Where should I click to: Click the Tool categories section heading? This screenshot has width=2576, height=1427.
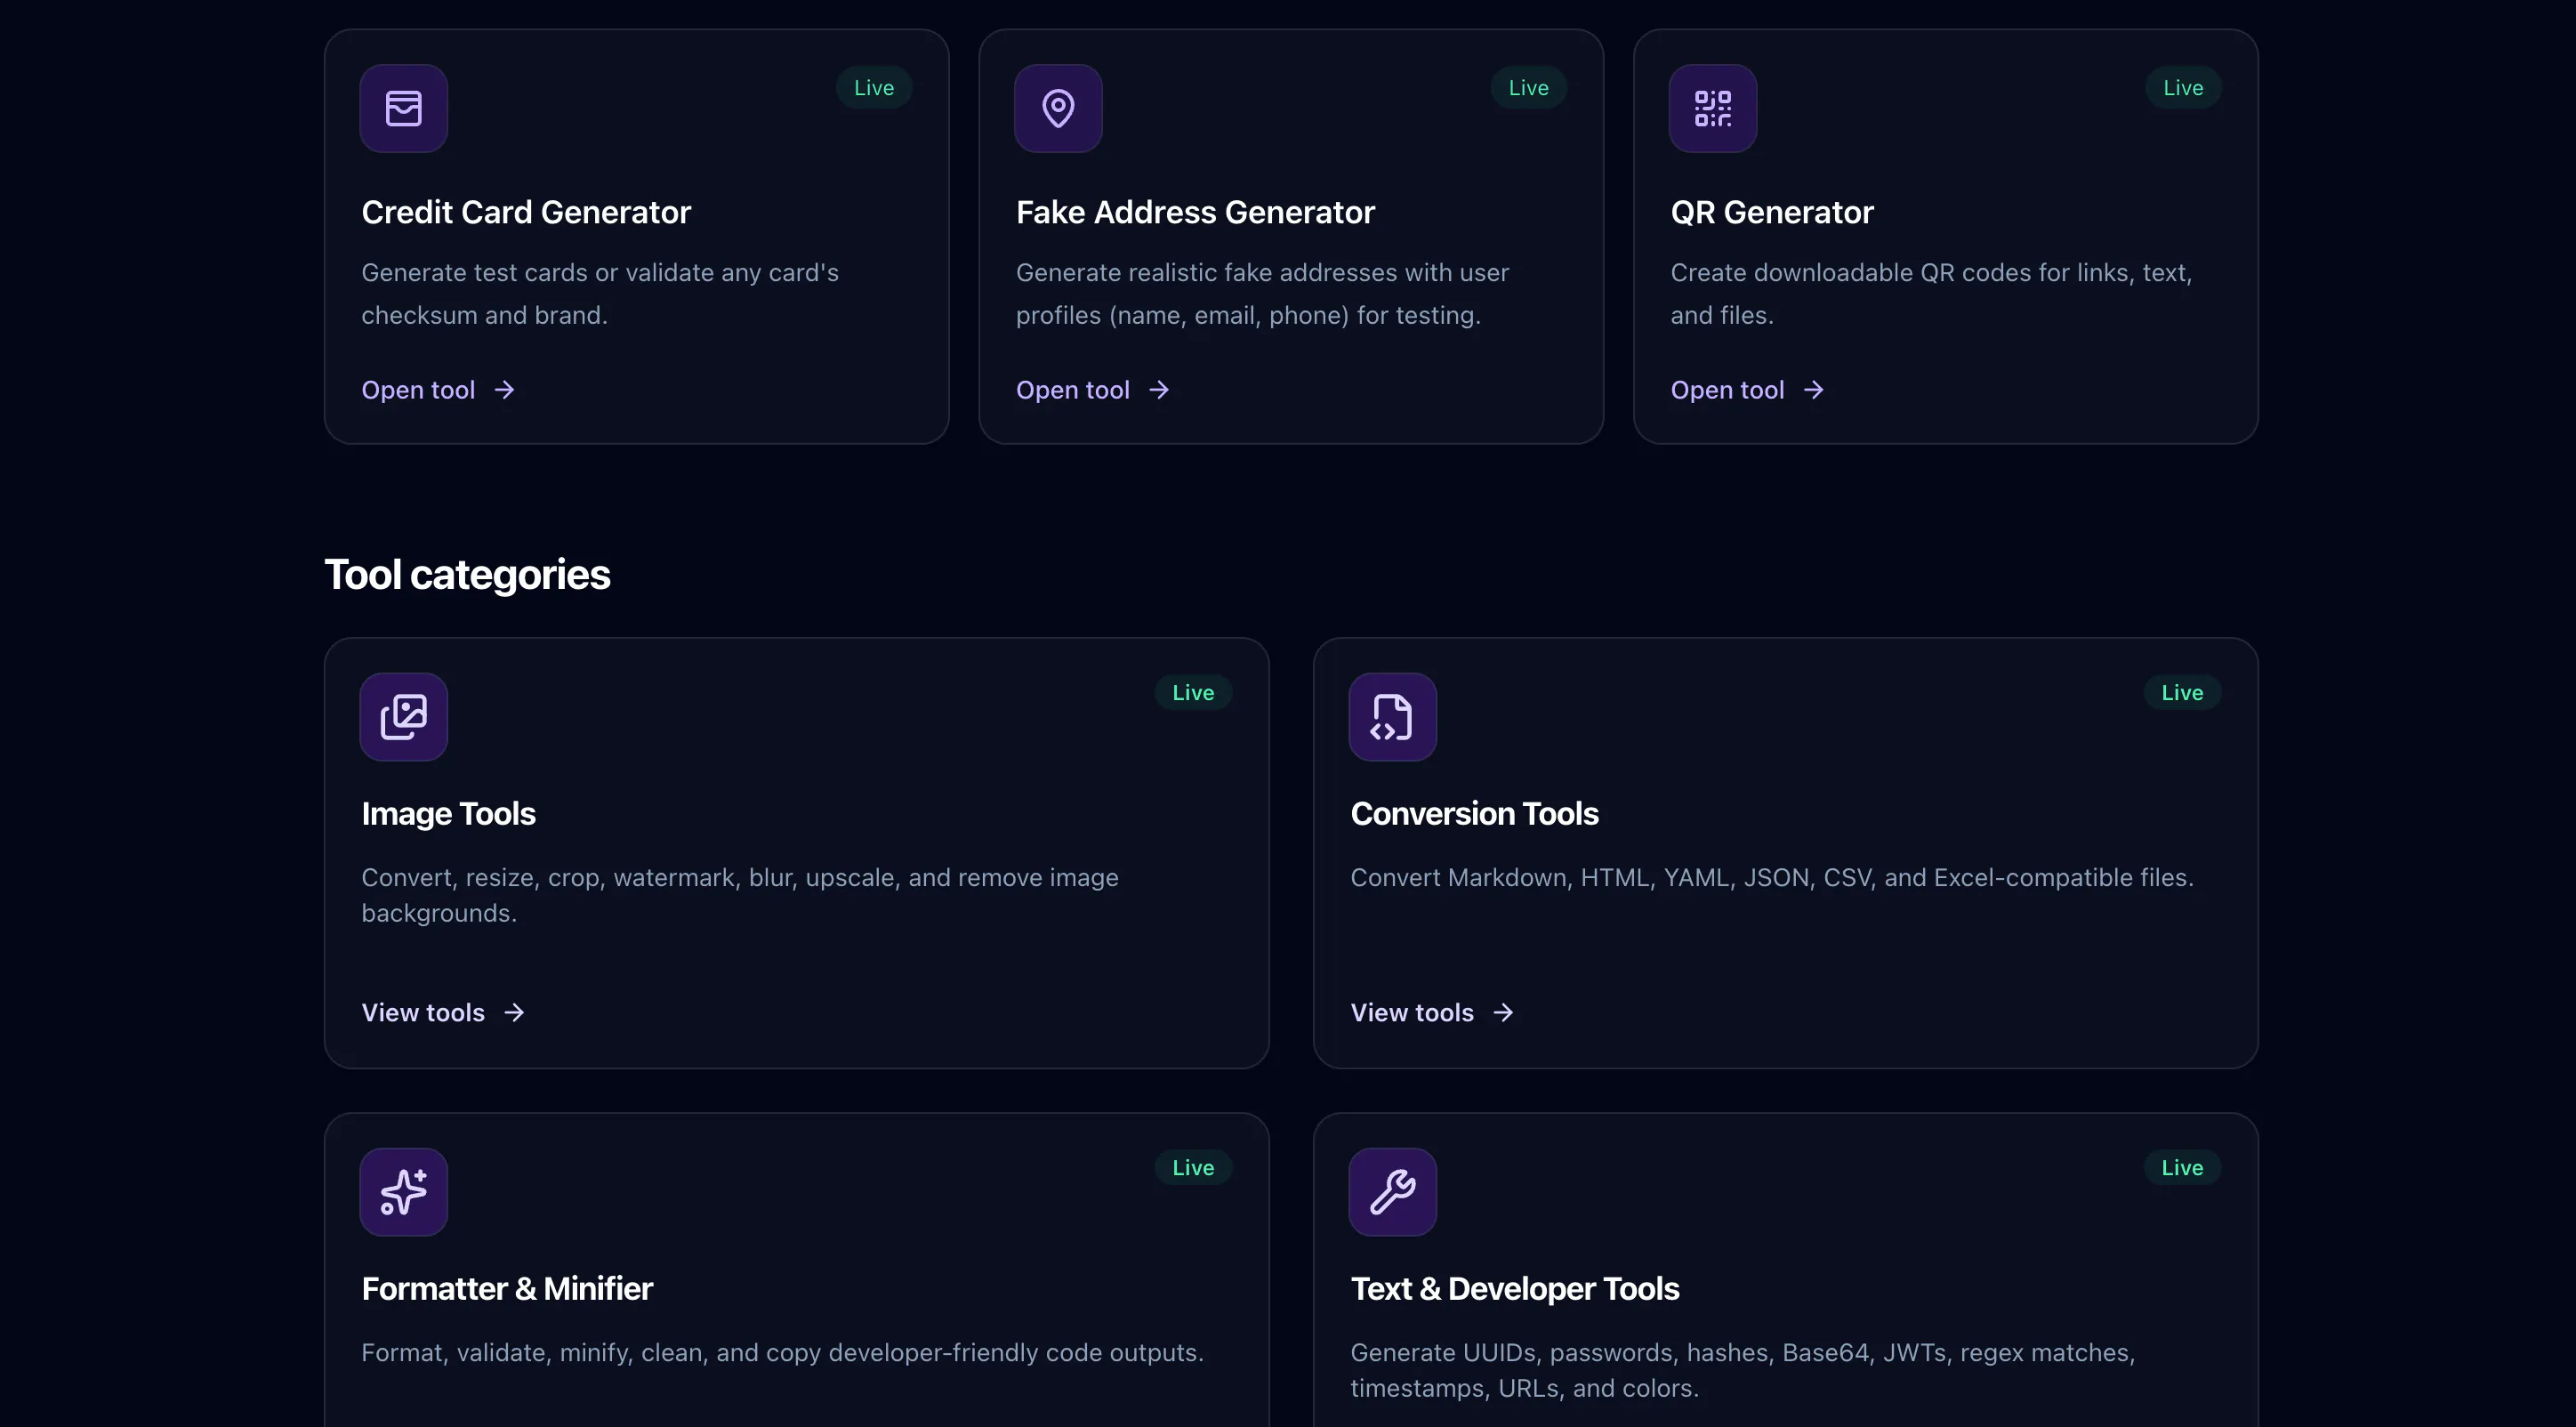click(467, 575)
